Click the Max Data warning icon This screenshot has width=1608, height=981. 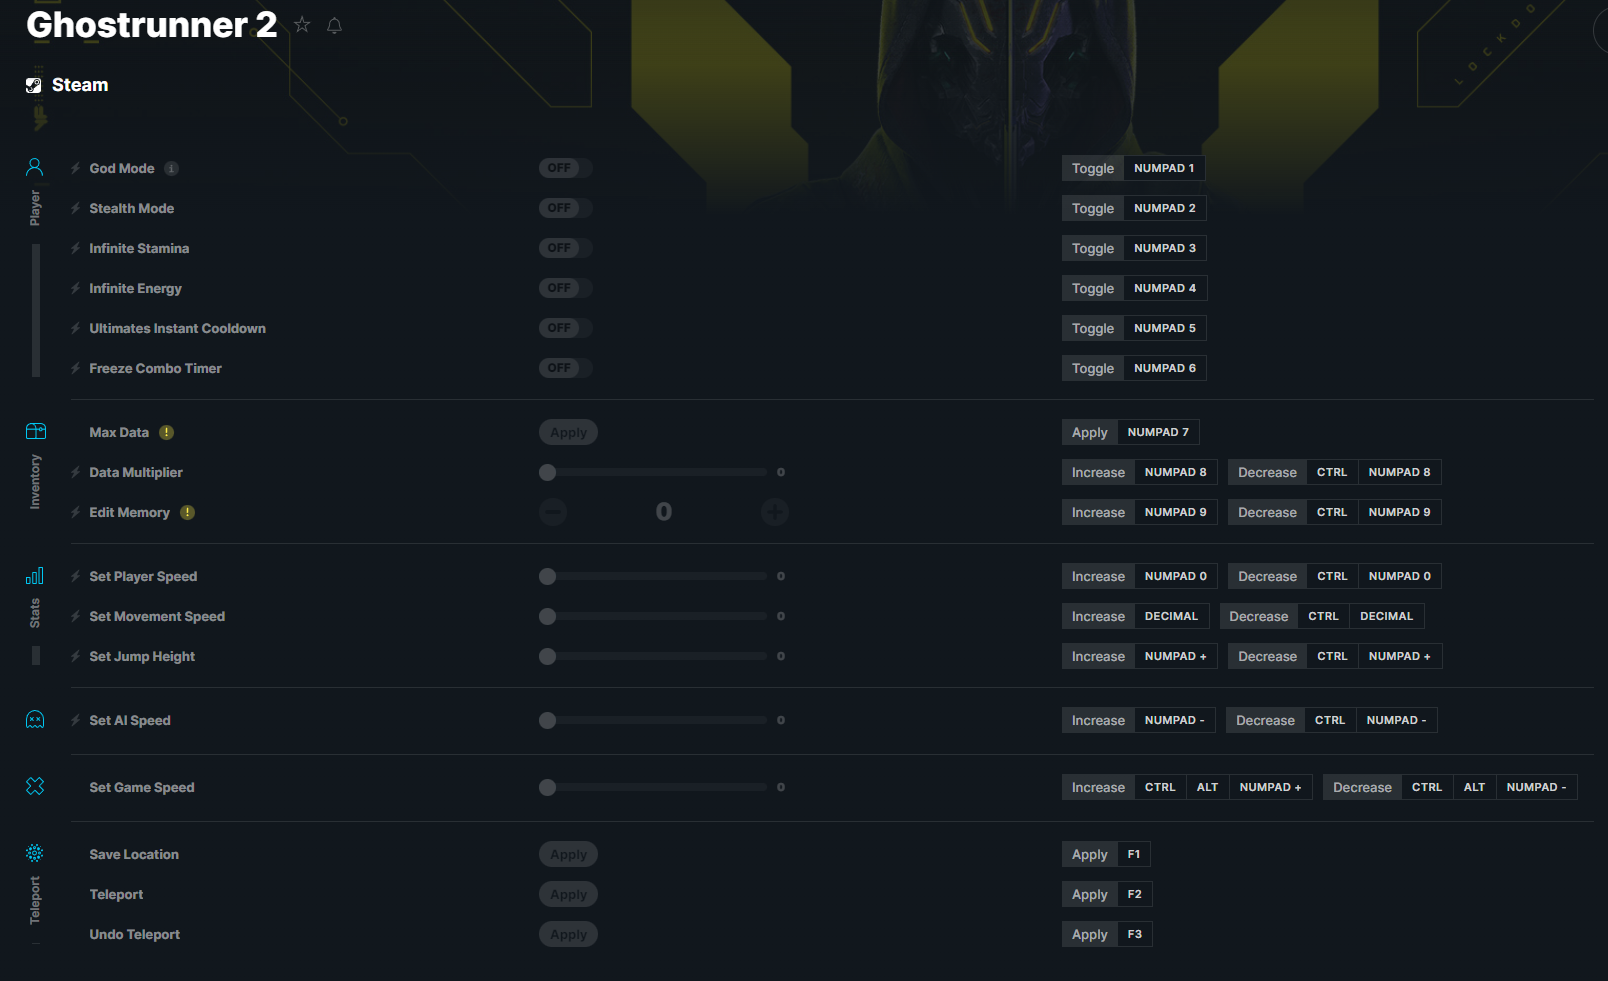(167, 433)
